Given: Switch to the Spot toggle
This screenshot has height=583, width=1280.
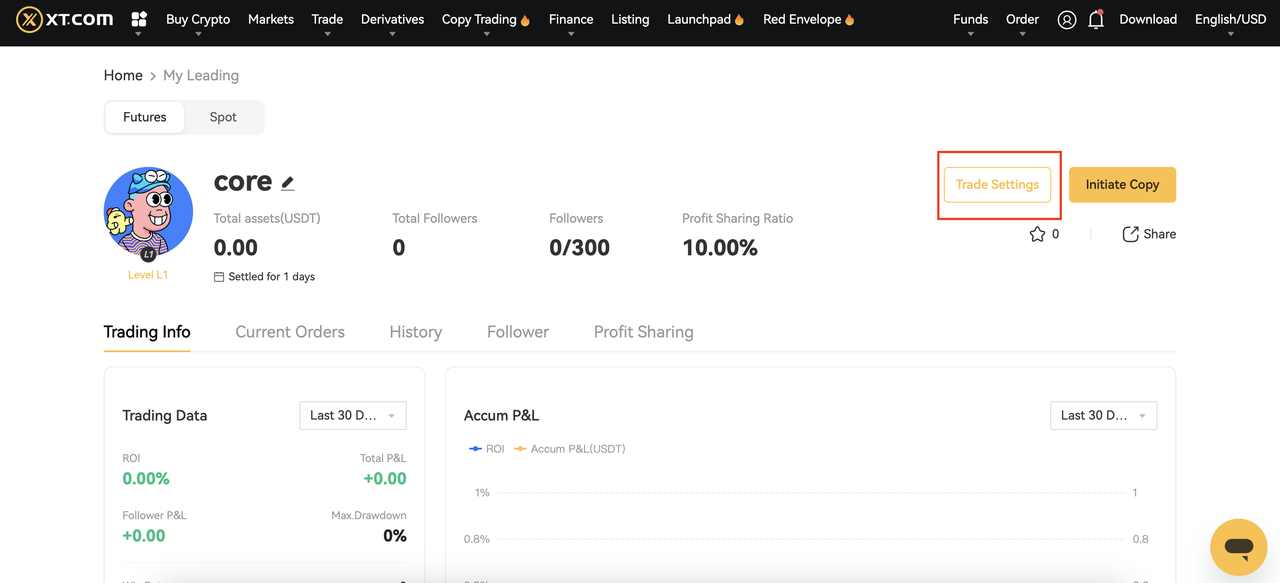Looking at the screenshot, I should click(223, 117).
